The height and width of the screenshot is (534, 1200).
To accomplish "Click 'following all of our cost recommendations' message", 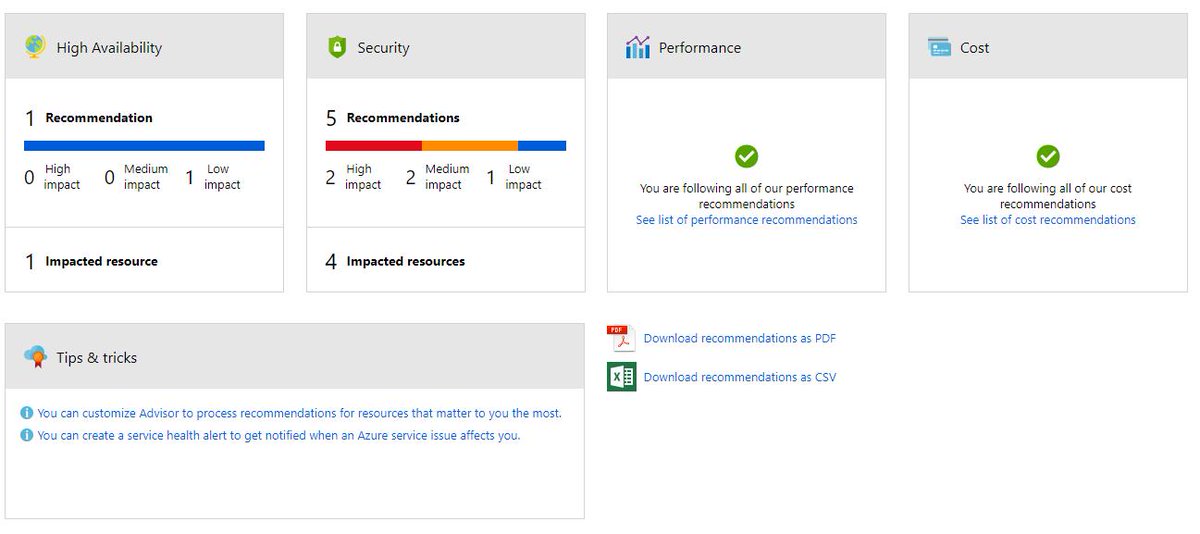I will [x=1048, y=196].
